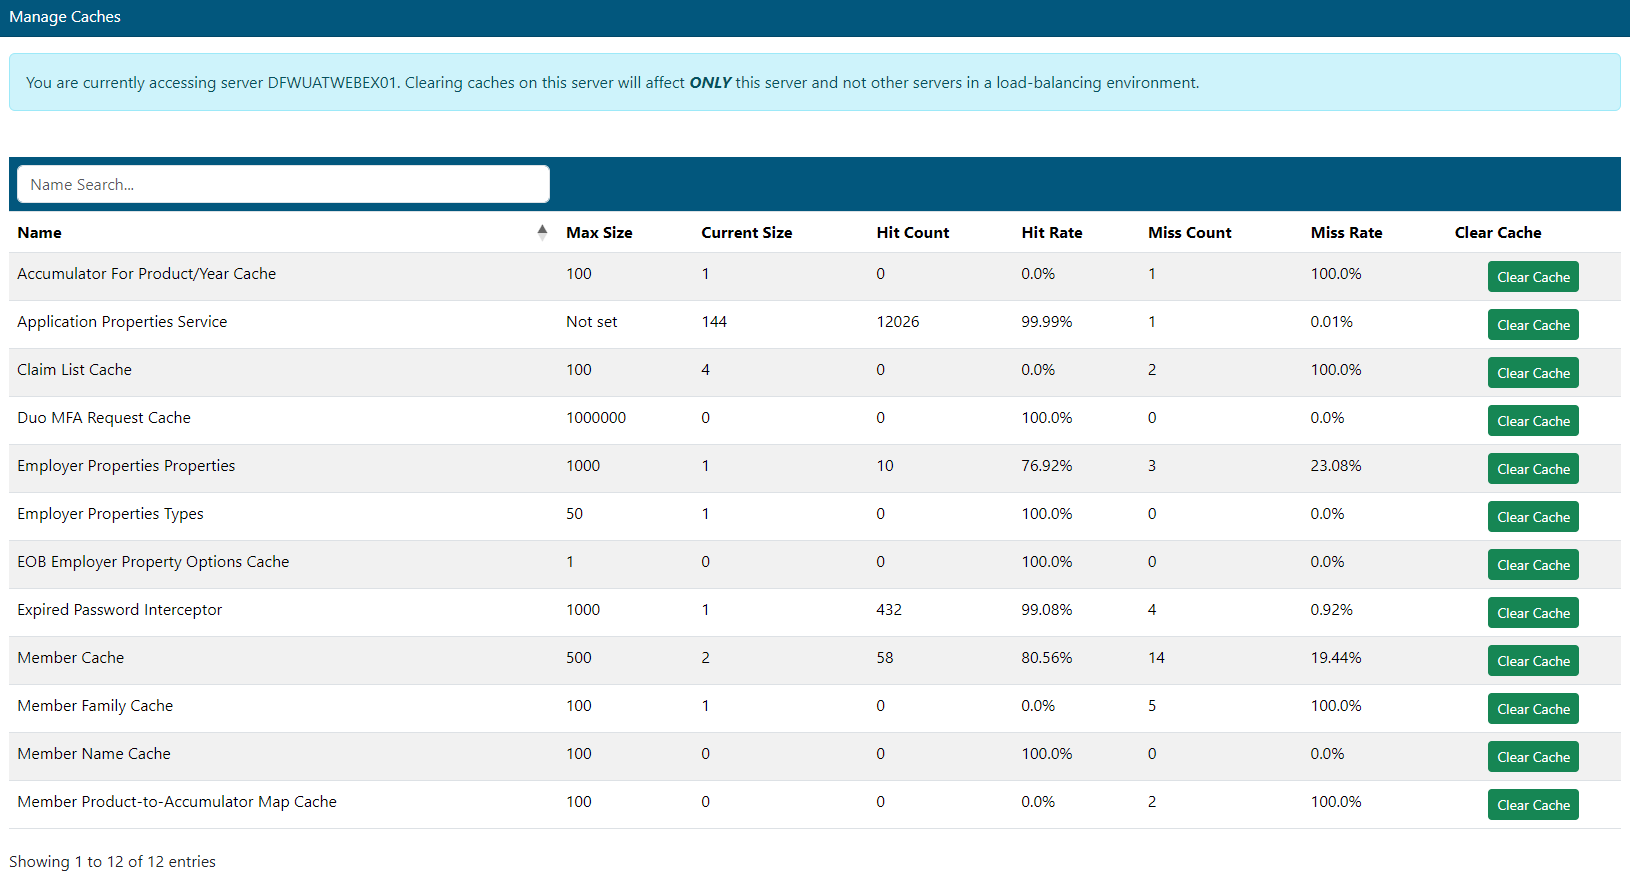Clear the Accumulator For Product/Year Cache

point(1532,277)
